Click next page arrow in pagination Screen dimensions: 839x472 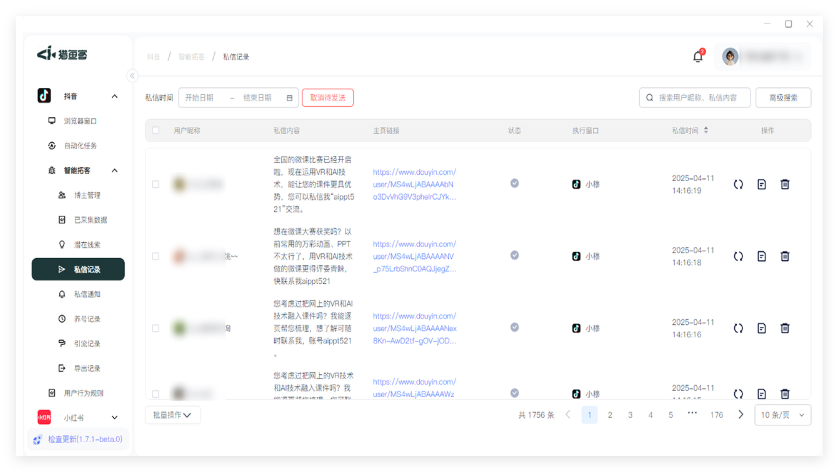coord(741,415)
